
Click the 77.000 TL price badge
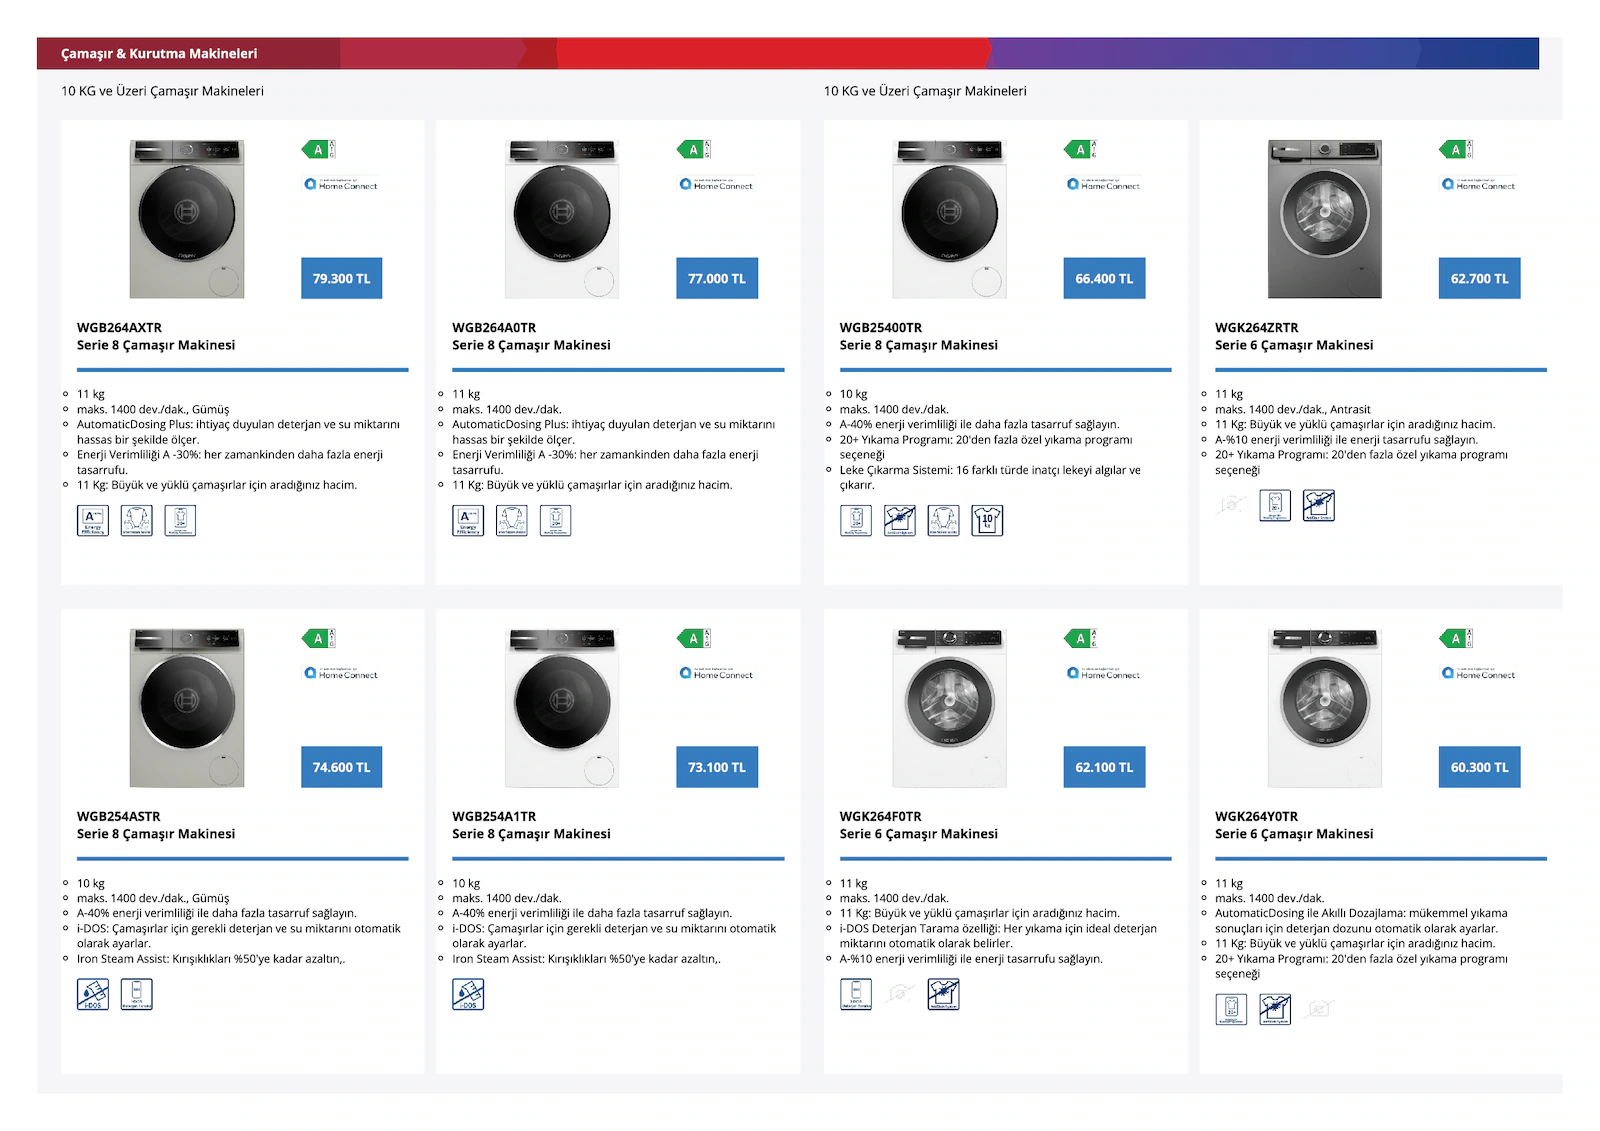click(717, 278)
